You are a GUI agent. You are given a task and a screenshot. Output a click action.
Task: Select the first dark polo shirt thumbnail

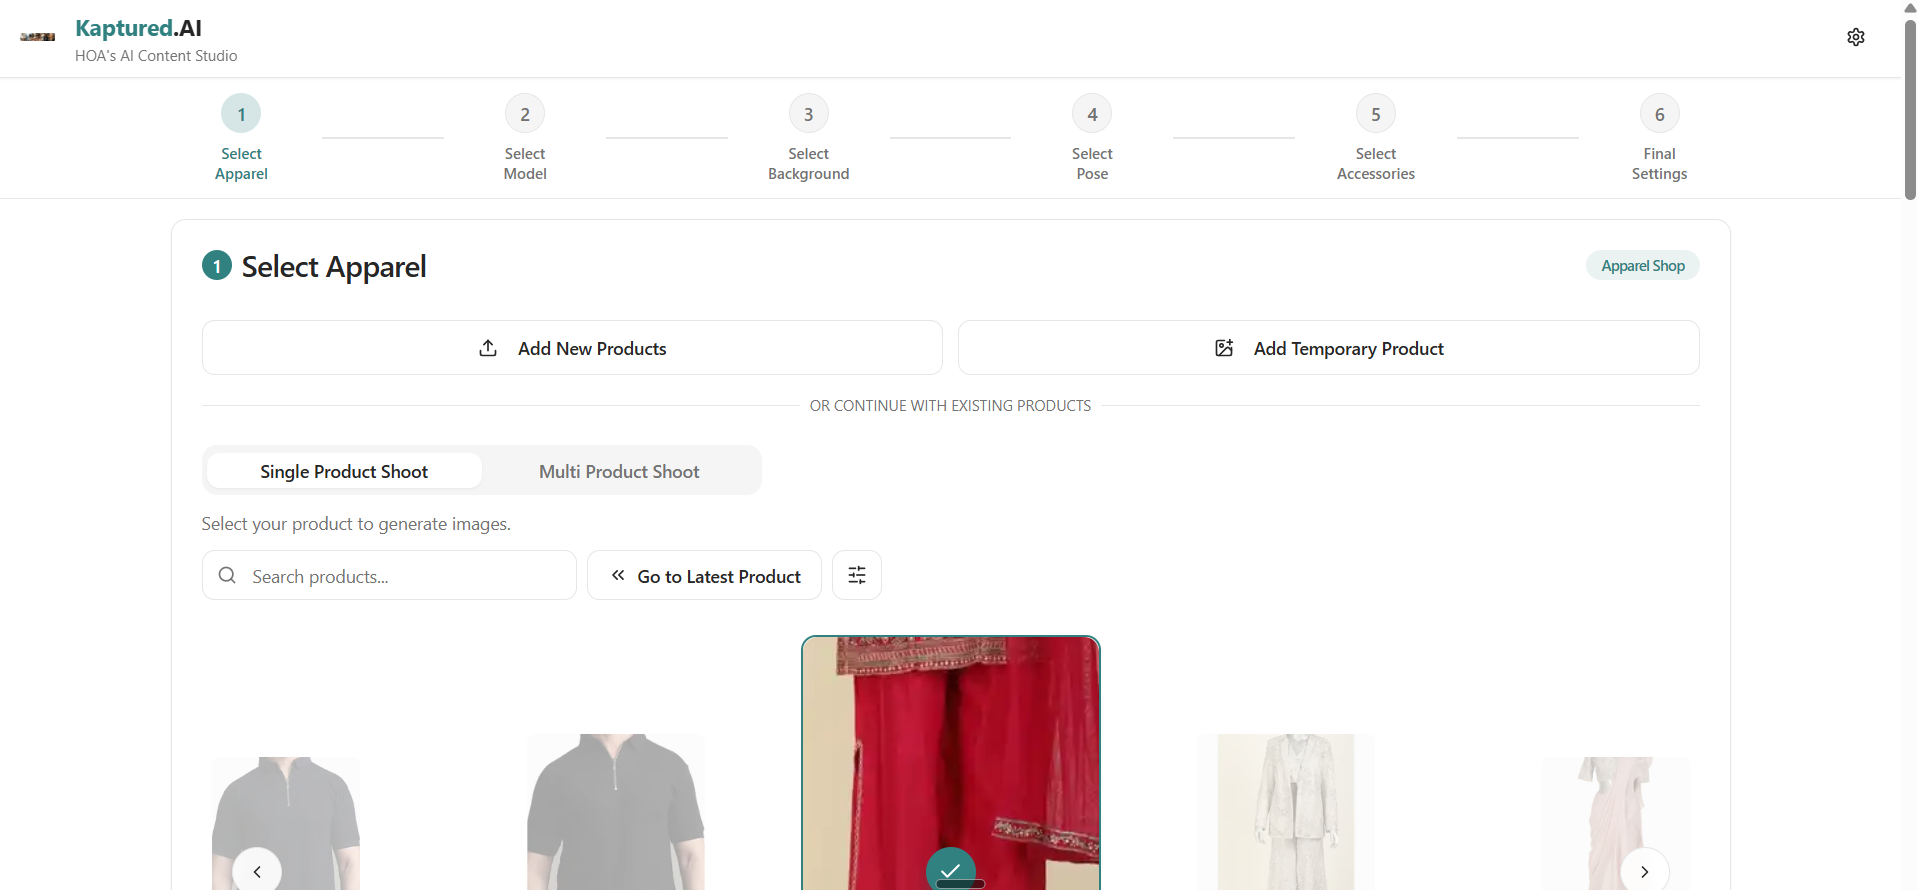point(286,823)
